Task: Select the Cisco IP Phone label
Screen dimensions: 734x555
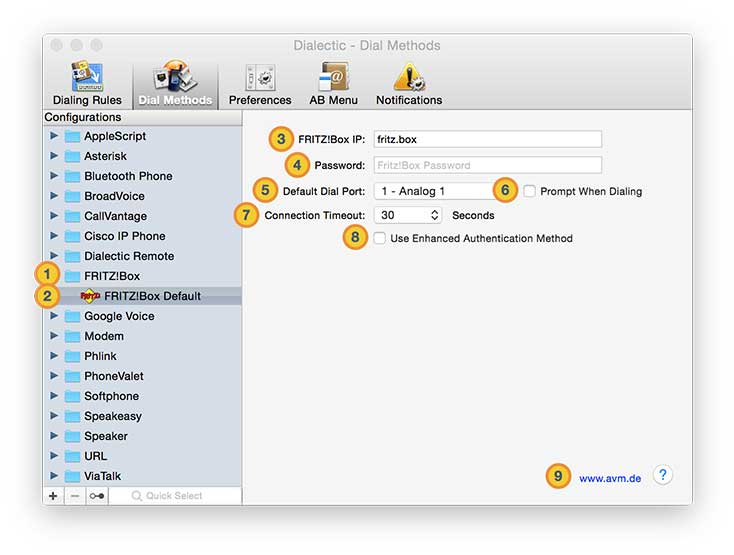Action: coord(125,236)
